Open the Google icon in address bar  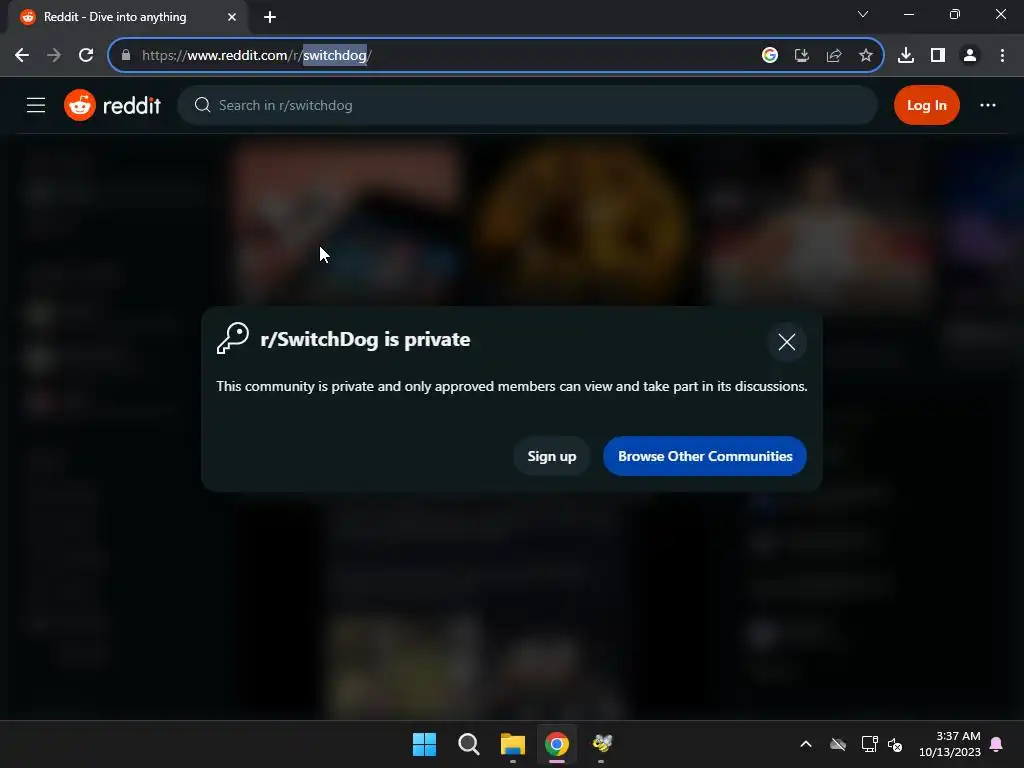tap(770, 56)
